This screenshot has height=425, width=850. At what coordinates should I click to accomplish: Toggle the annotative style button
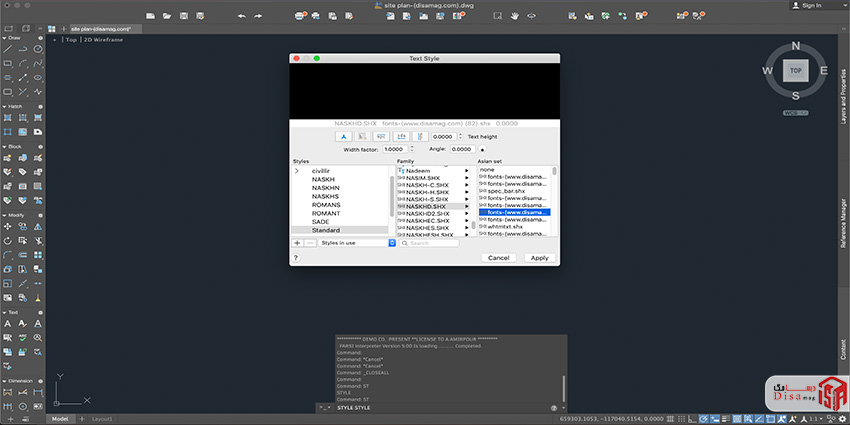point(343,136)
